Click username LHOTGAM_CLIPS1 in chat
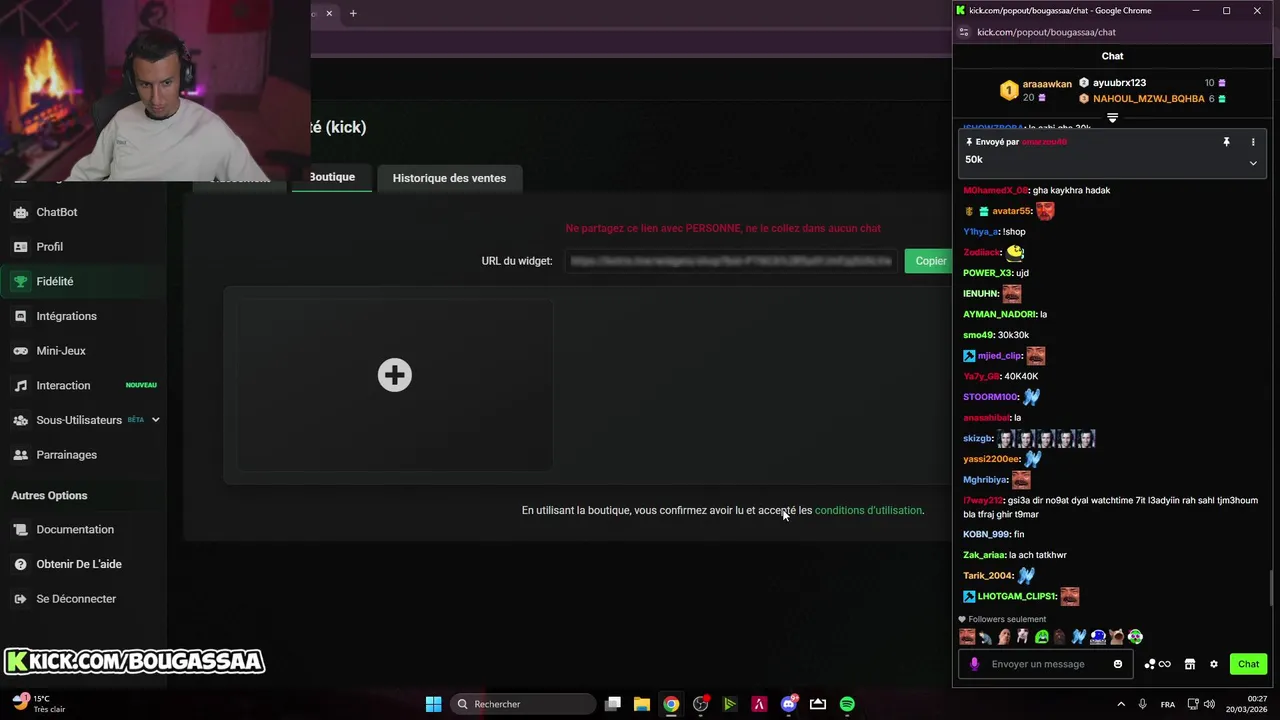 [1016, 597]
